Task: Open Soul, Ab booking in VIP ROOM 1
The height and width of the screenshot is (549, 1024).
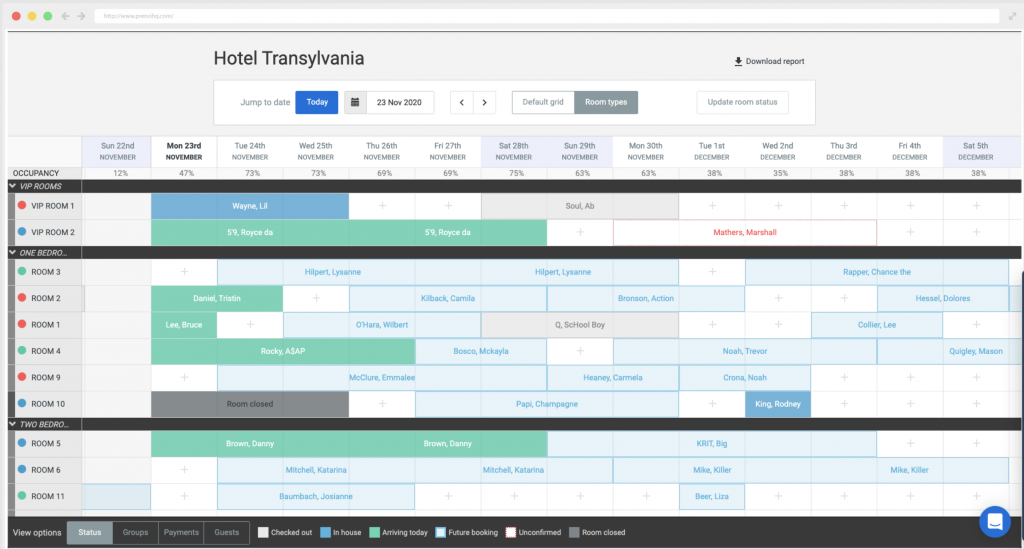Action: [580, 206]
